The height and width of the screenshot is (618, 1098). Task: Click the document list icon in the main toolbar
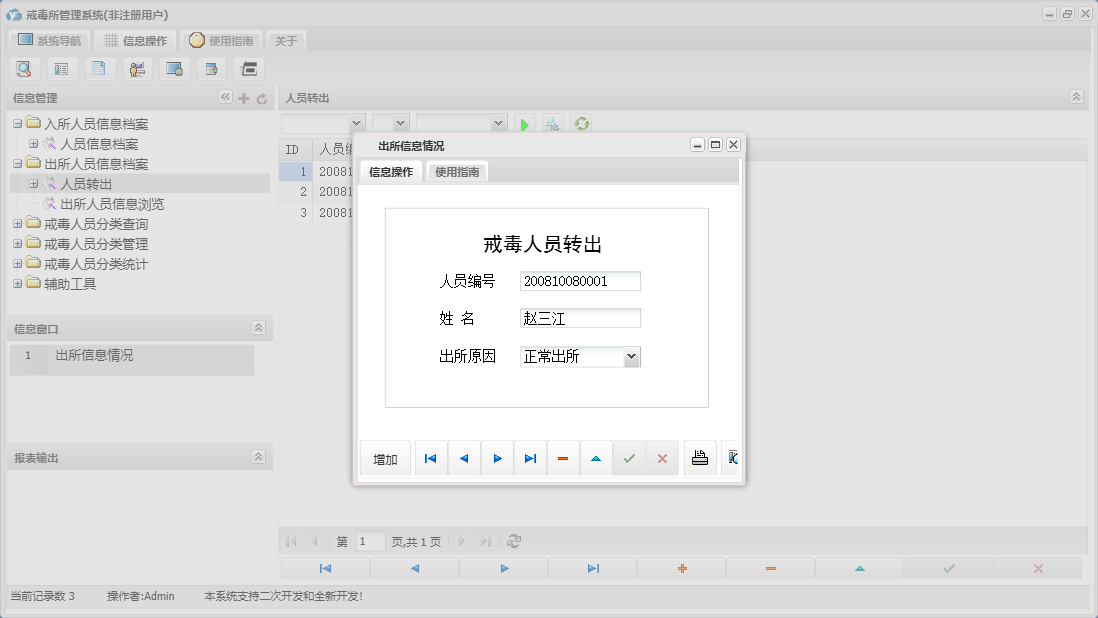pyautogui.click(x=61, y=68)
